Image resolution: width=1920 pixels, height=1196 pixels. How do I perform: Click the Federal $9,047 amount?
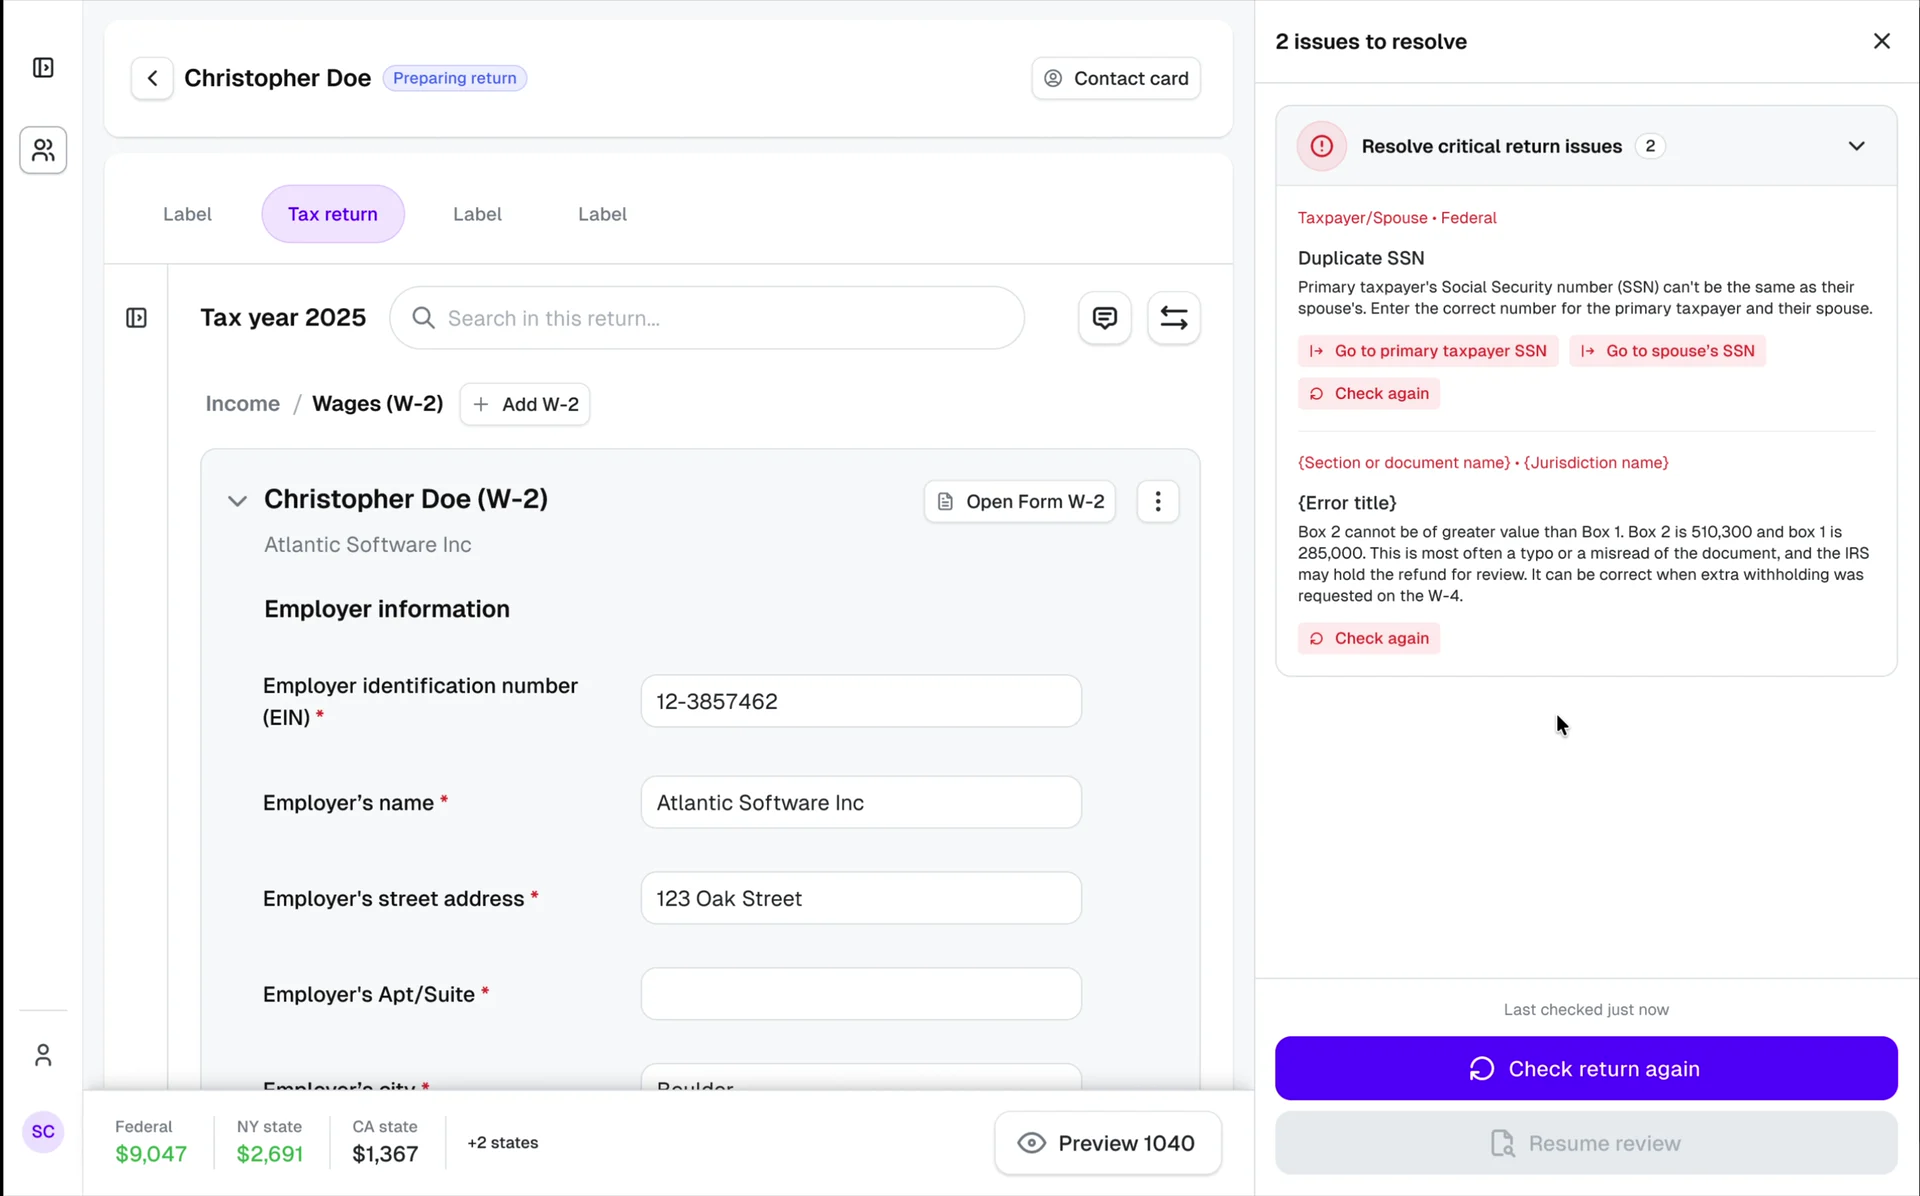[151, 1154]
